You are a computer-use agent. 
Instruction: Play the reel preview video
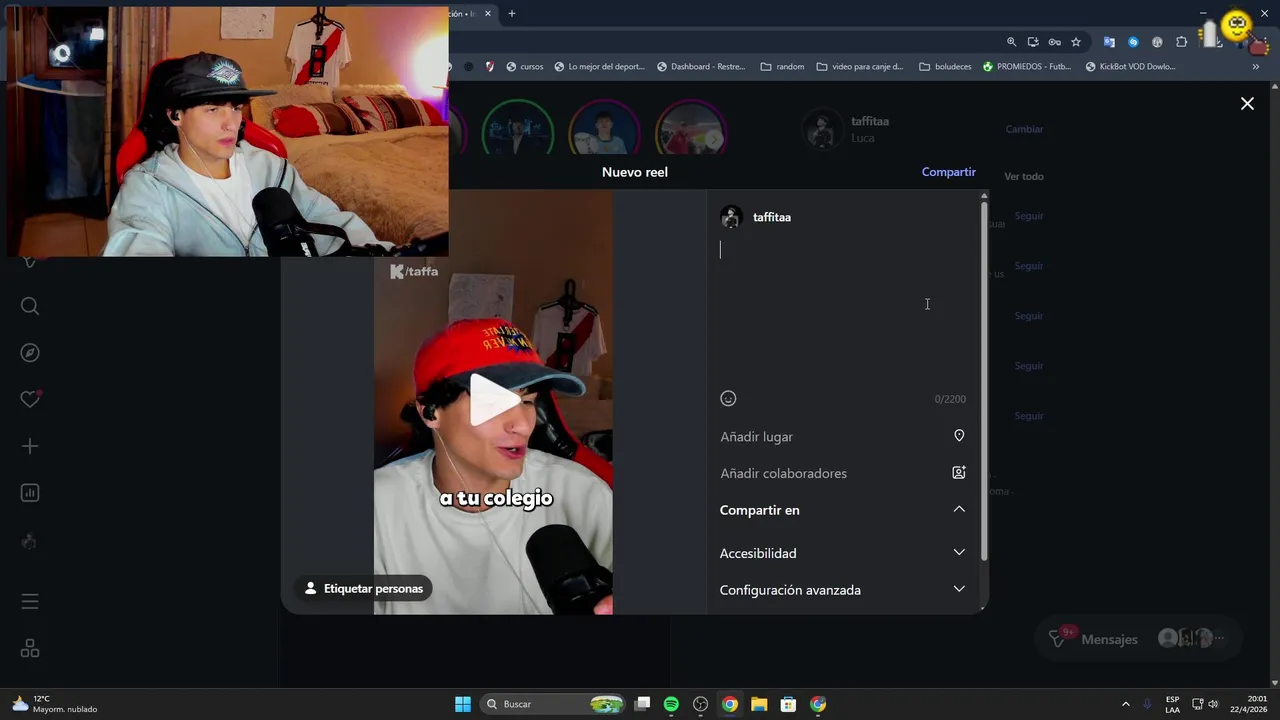[x=494, y=400]
